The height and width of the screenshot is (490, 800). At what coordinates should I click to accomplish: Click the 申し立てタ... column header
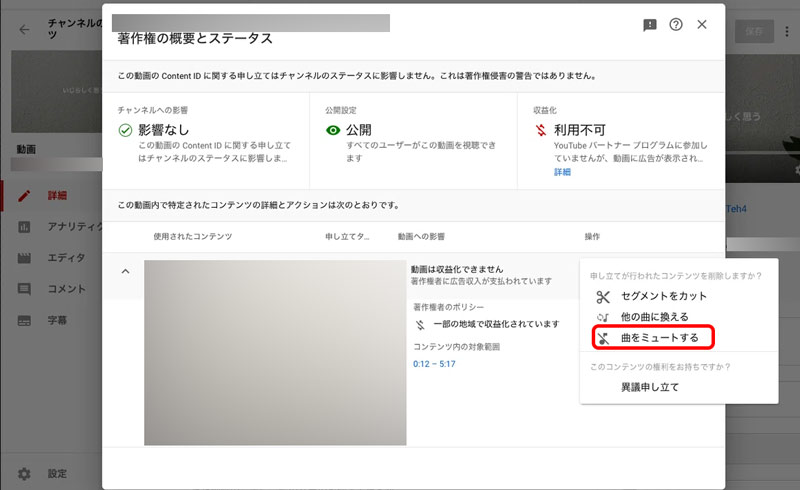click(347, 237)
